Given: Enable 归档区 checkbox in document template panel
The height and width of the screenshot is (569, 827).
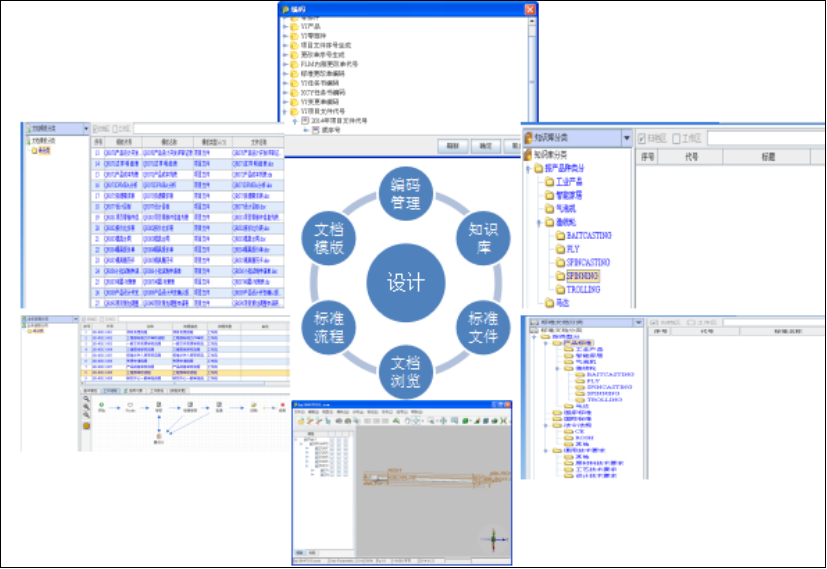Looking at the screenshot, I should pyautogui.click(x=97, y=129).
